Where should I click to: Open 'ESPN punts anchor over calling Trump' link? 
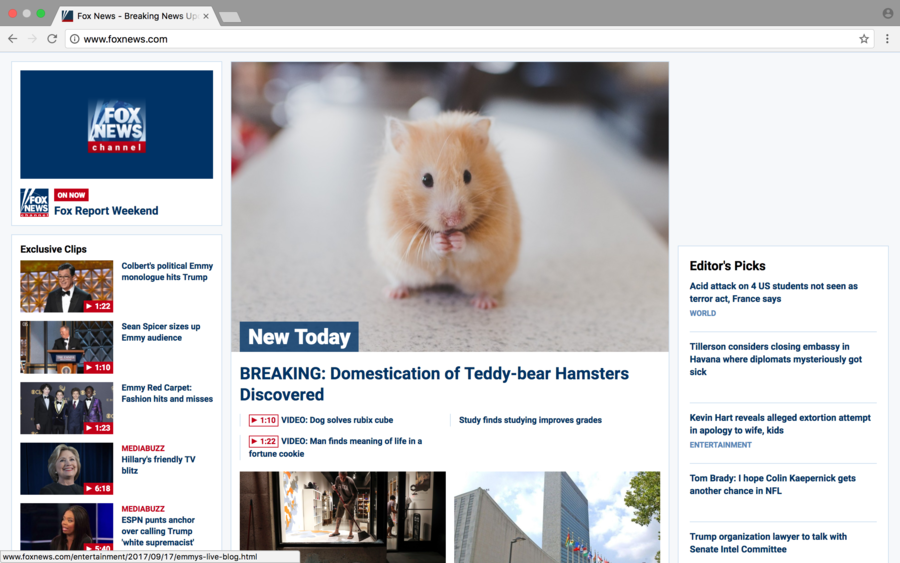[x=158, y=531]
